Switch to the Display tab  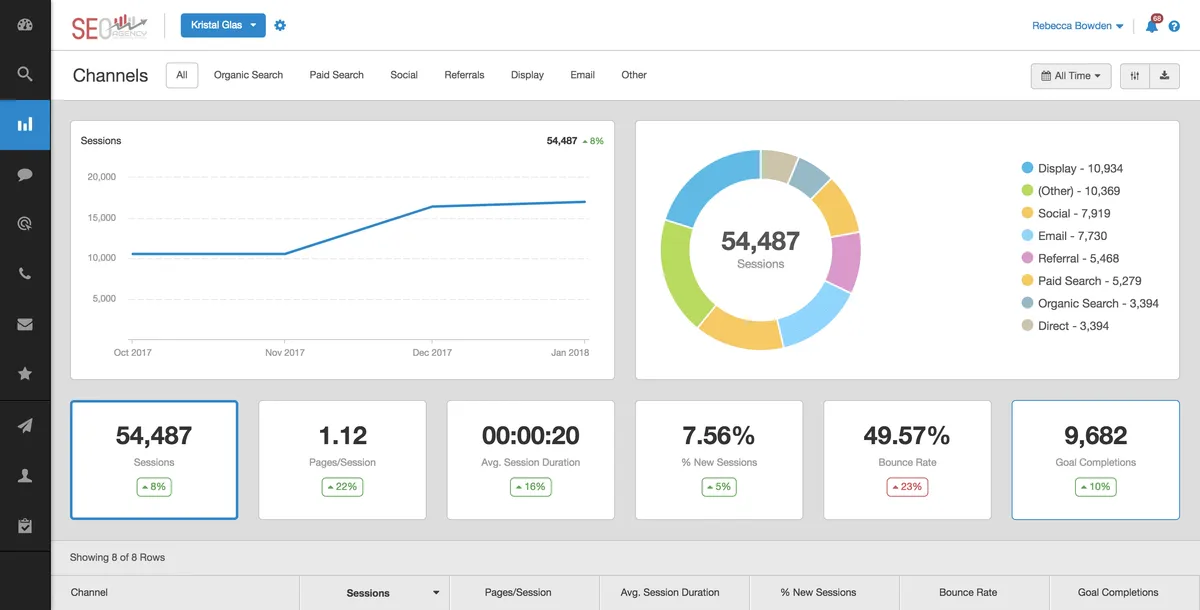click(527, 75)
